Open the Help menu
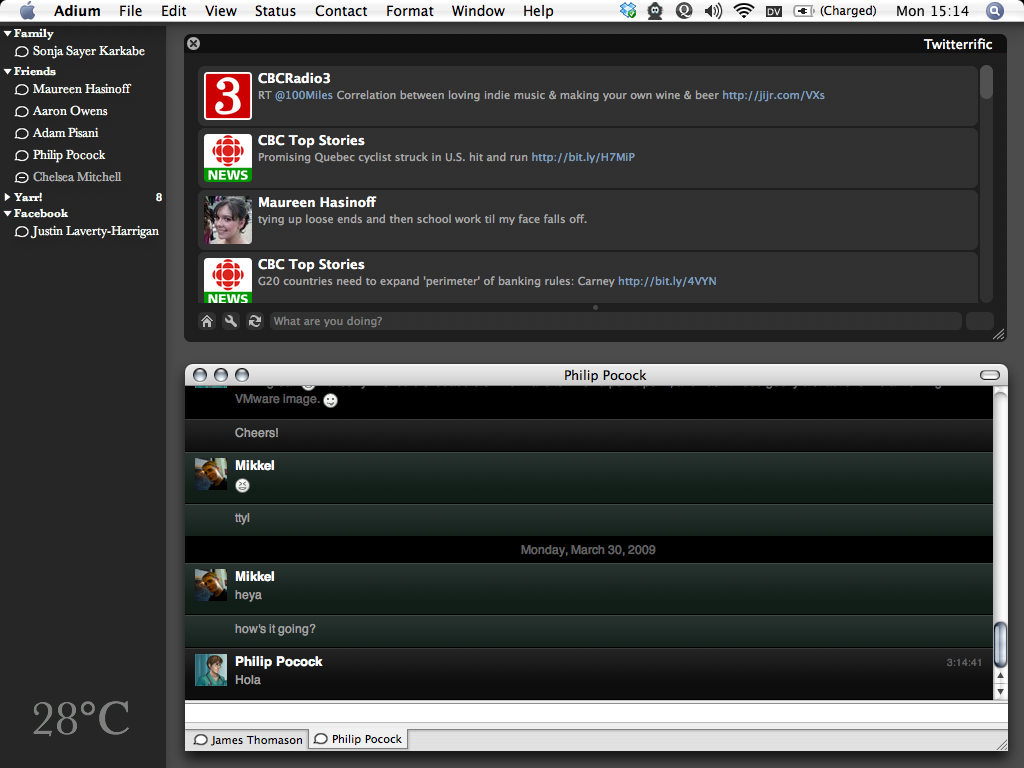The height and width of the screenshot is (768, 1024). click(x=538, y=11)
